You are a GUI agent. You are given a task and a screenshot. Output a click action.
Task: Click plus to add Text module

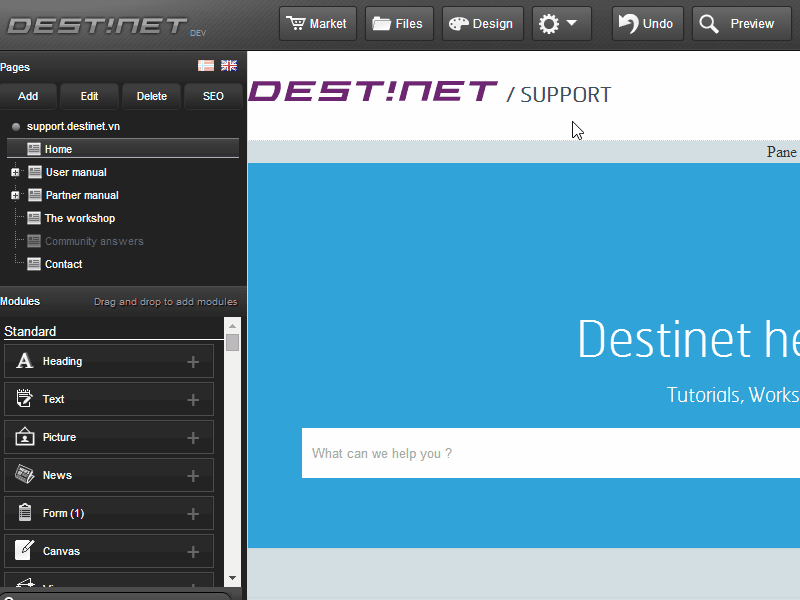click(x=193, y=400)
